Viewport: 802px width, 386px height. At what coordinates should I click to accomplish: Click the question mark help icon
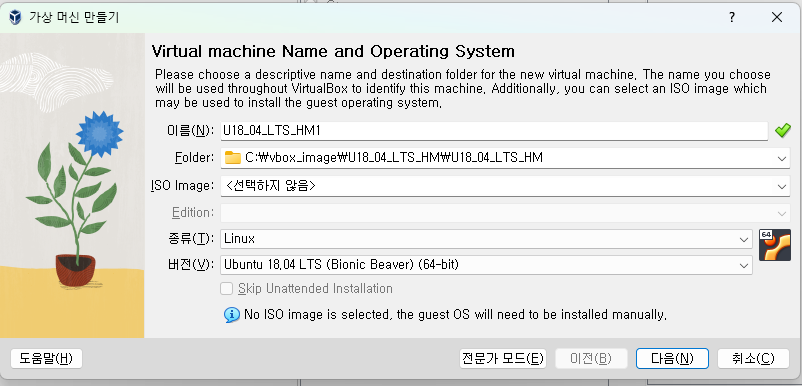[732, 17]
